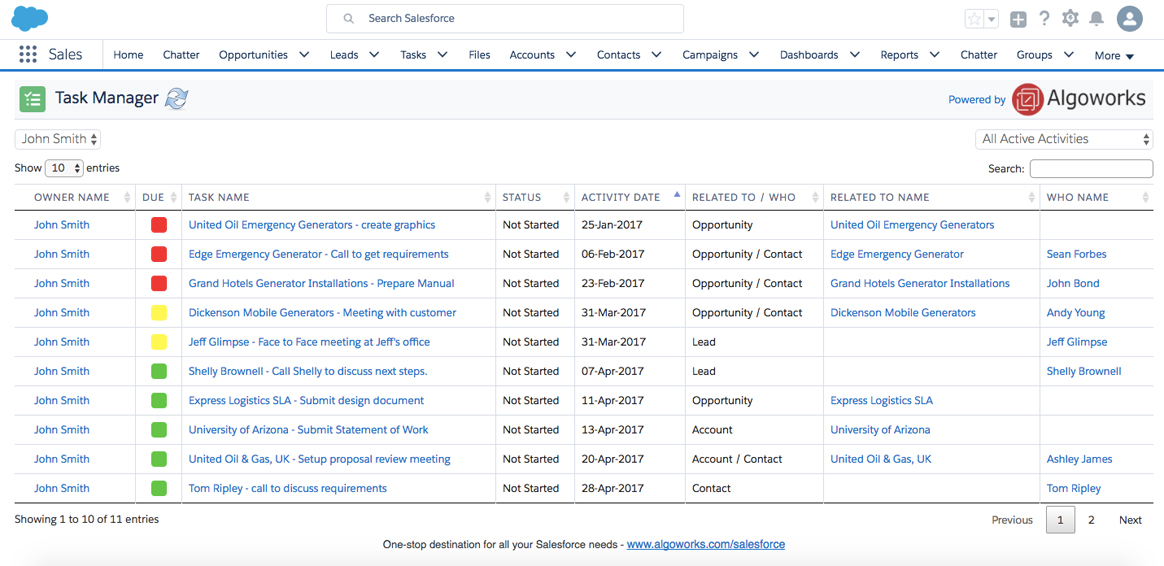1164x566 pixels.
Task: Open the More navigation menu
Action: click(1114, 56)
